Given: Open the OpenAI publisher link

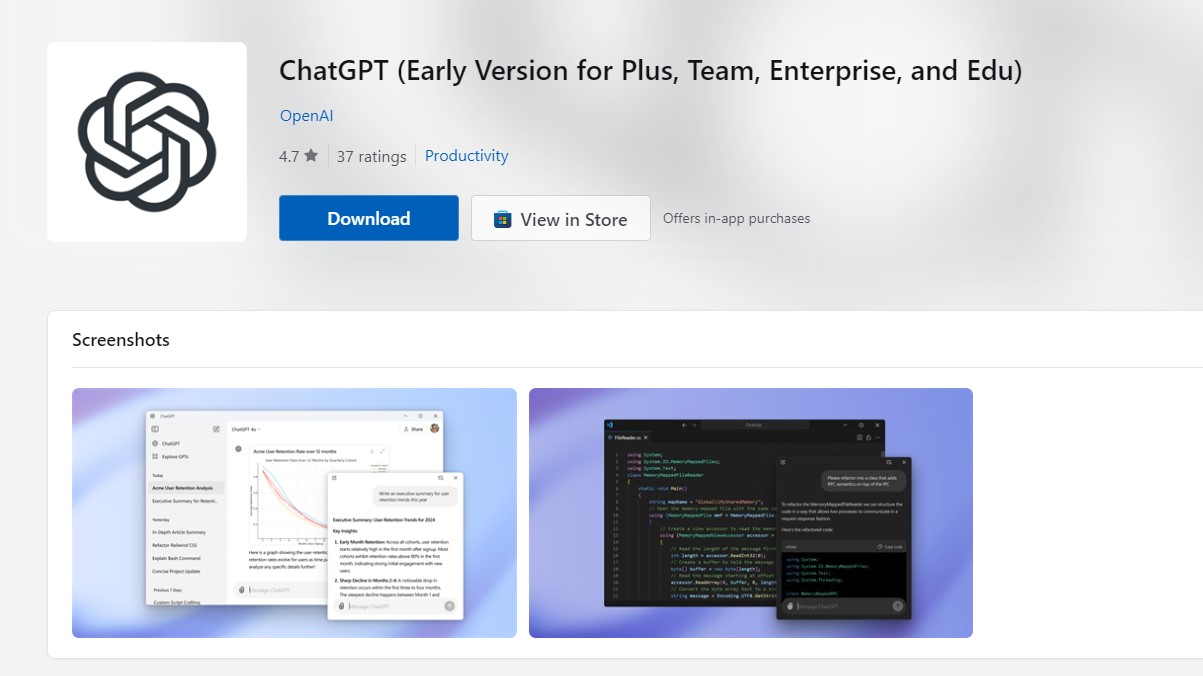Looking at the screenshot, I should pyautogui.click(x=306, y=116).
